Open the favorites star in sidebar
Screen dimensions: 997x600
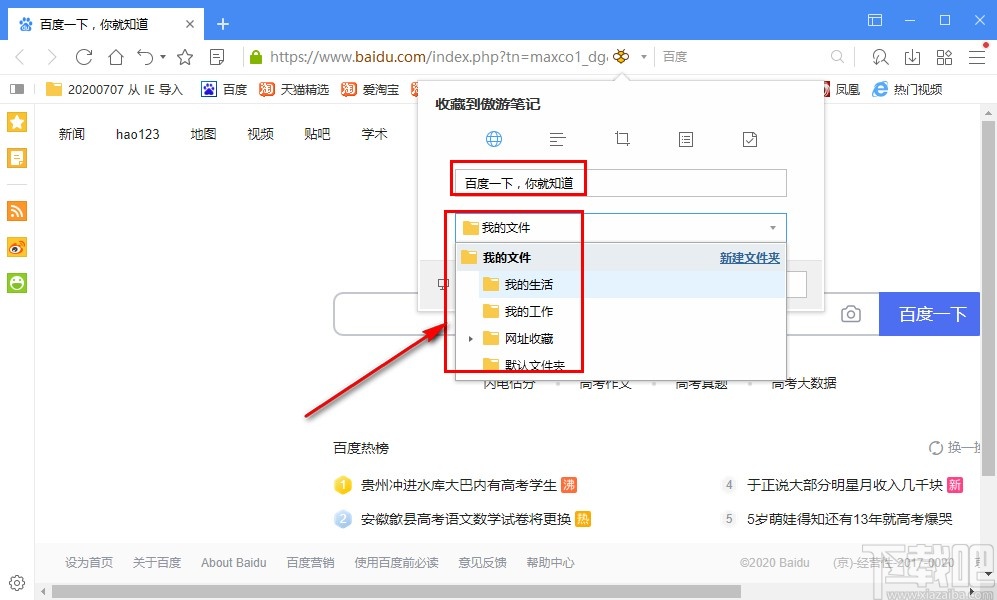17,122
